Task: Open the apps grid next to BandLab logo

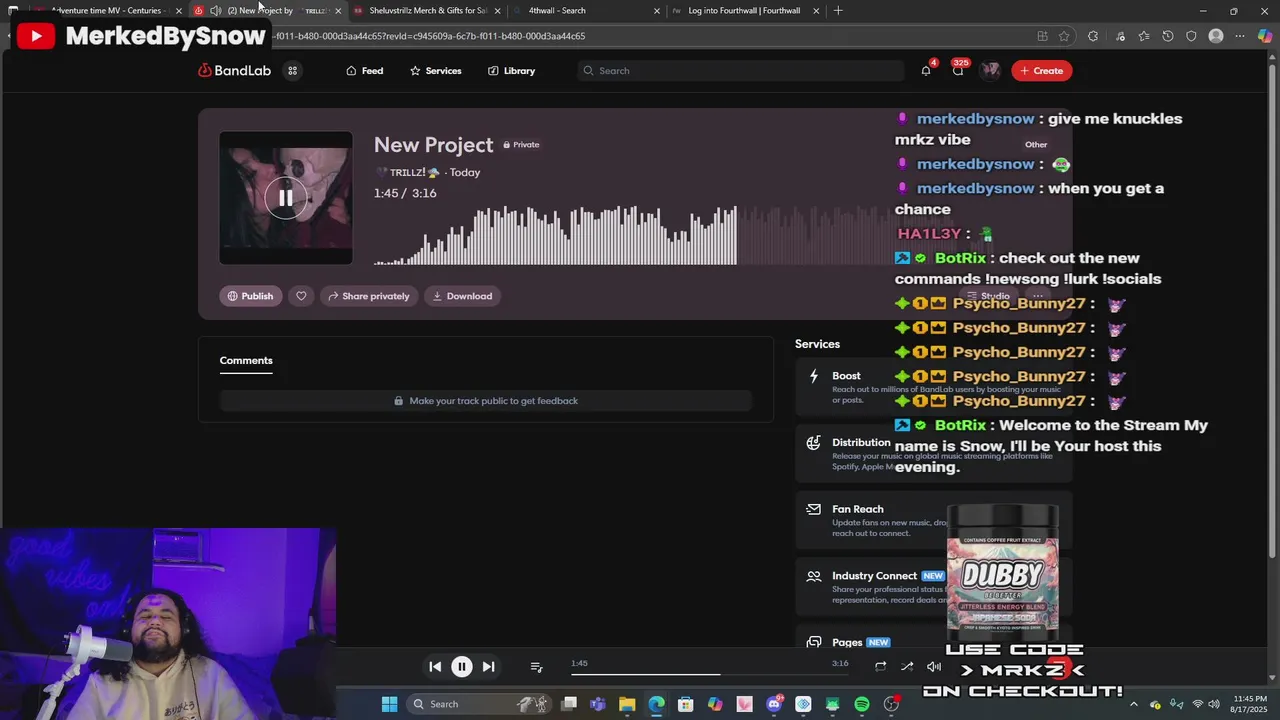Action: pos(292,71)
